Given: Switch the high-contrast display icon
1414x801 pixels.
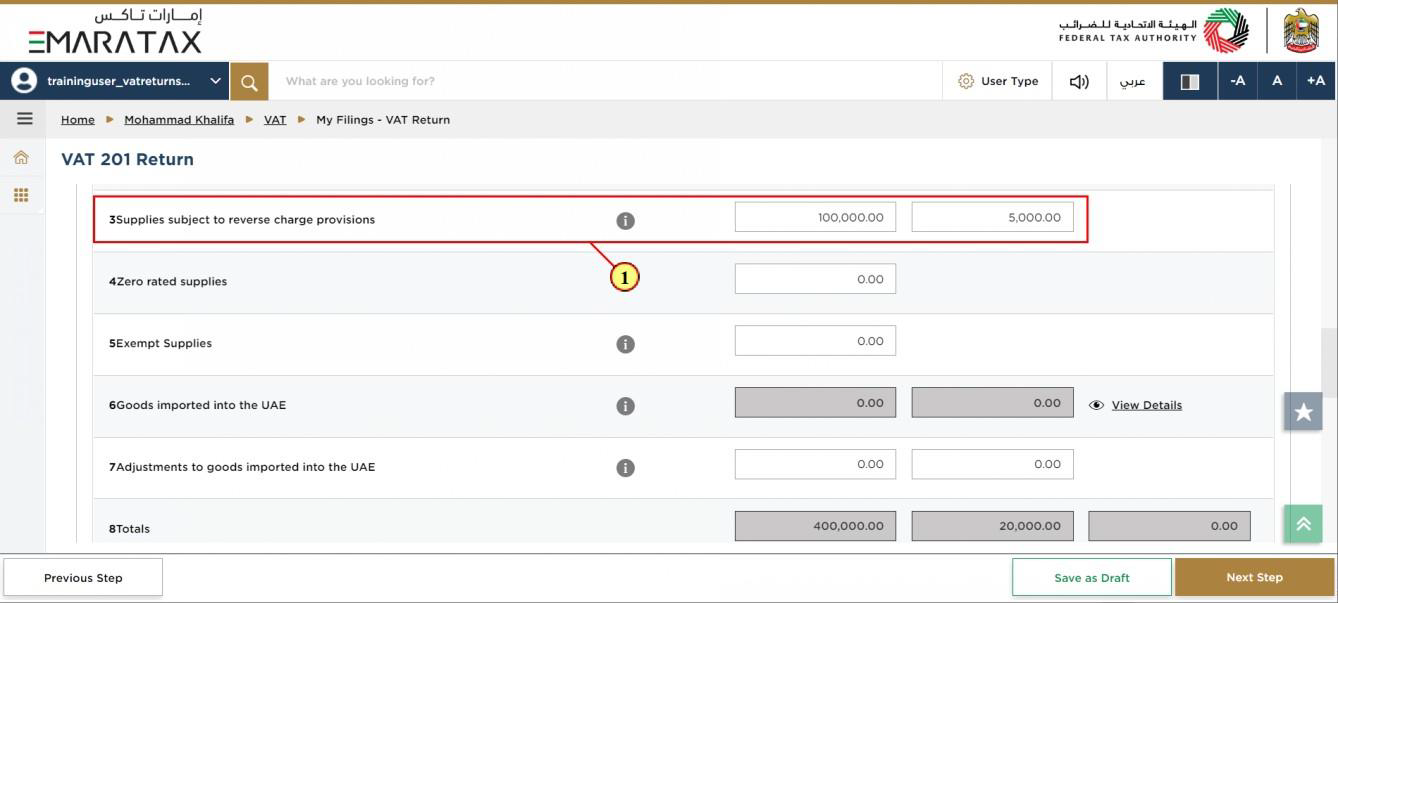Looking at the screenshot, I should [x=1190, y=81].
